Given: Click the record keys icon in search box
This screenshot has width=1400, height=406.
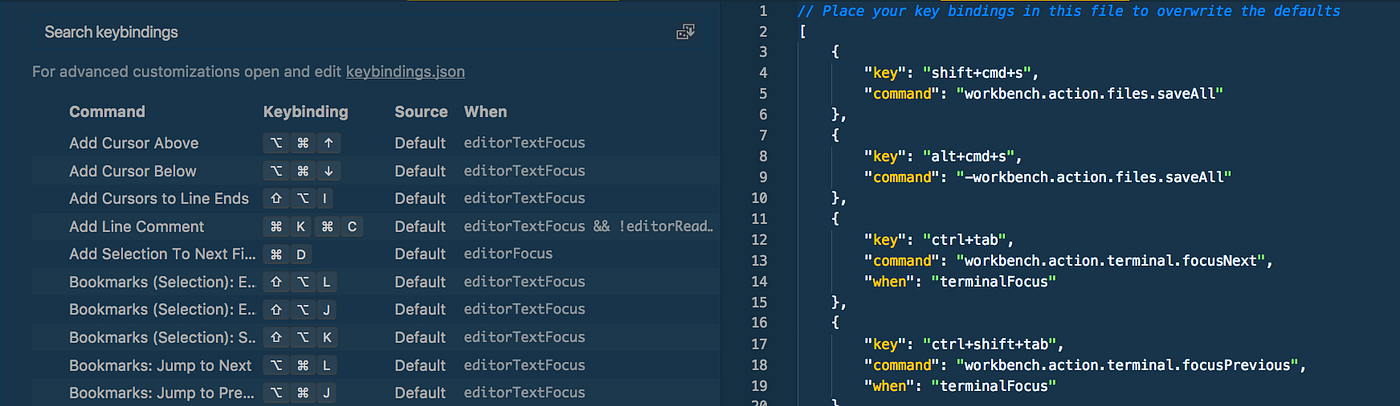Looking at the screenshot, I should [x=685, y=32].
